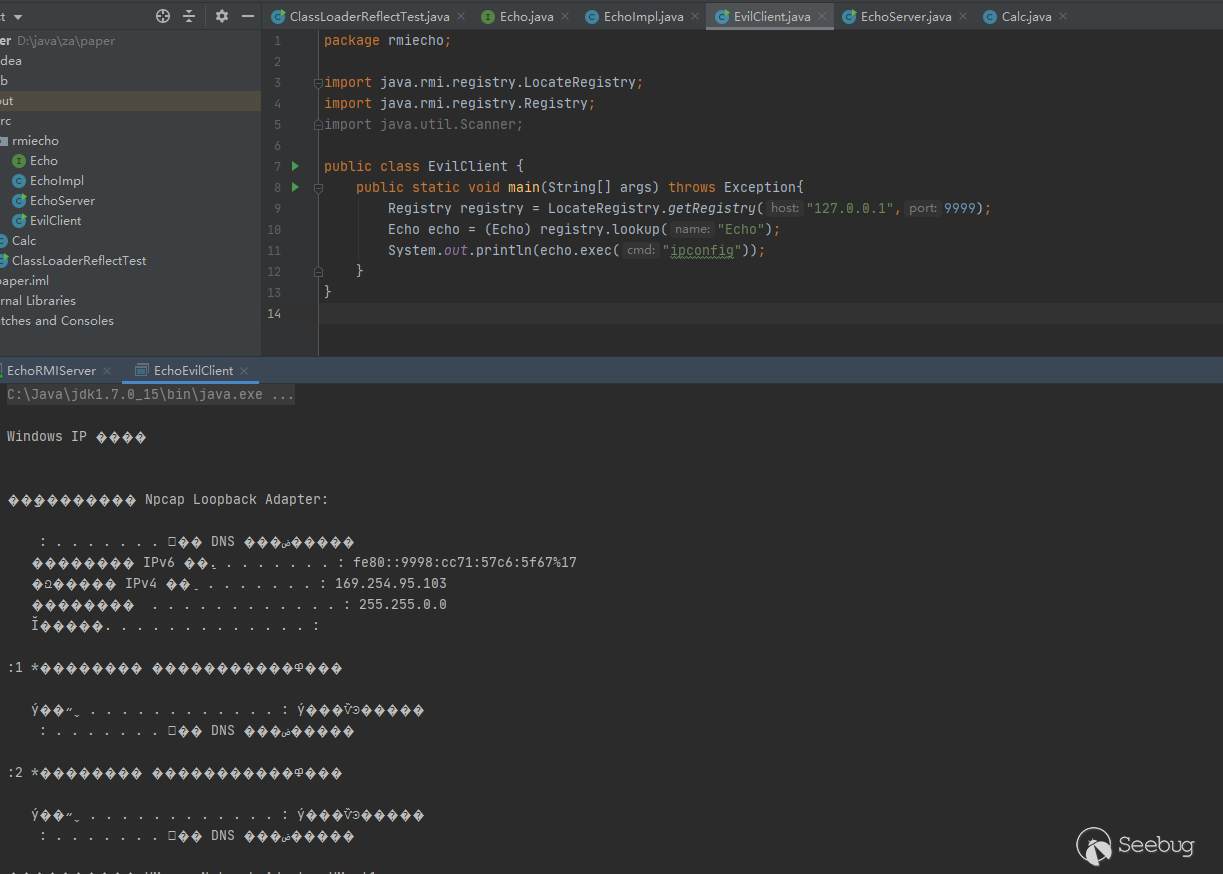Click the EvilClient runnable class icon in tree
The width and height of the screenshot is (1223, 874).
coord(19,221)
